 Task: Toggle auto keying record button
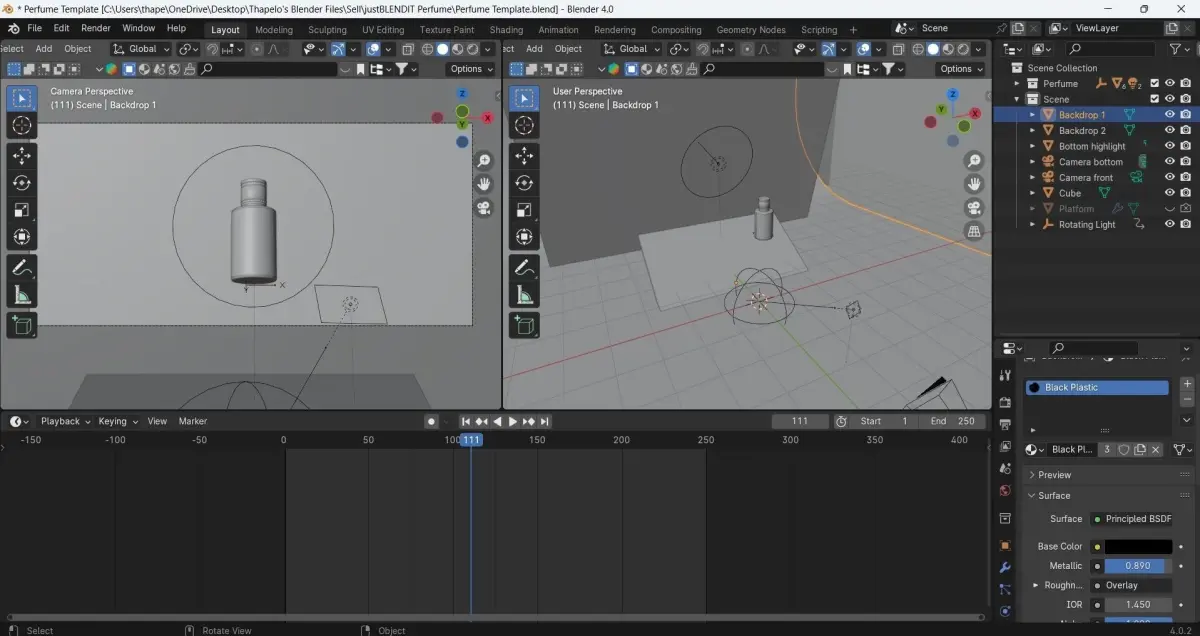[x=431, y=421]
